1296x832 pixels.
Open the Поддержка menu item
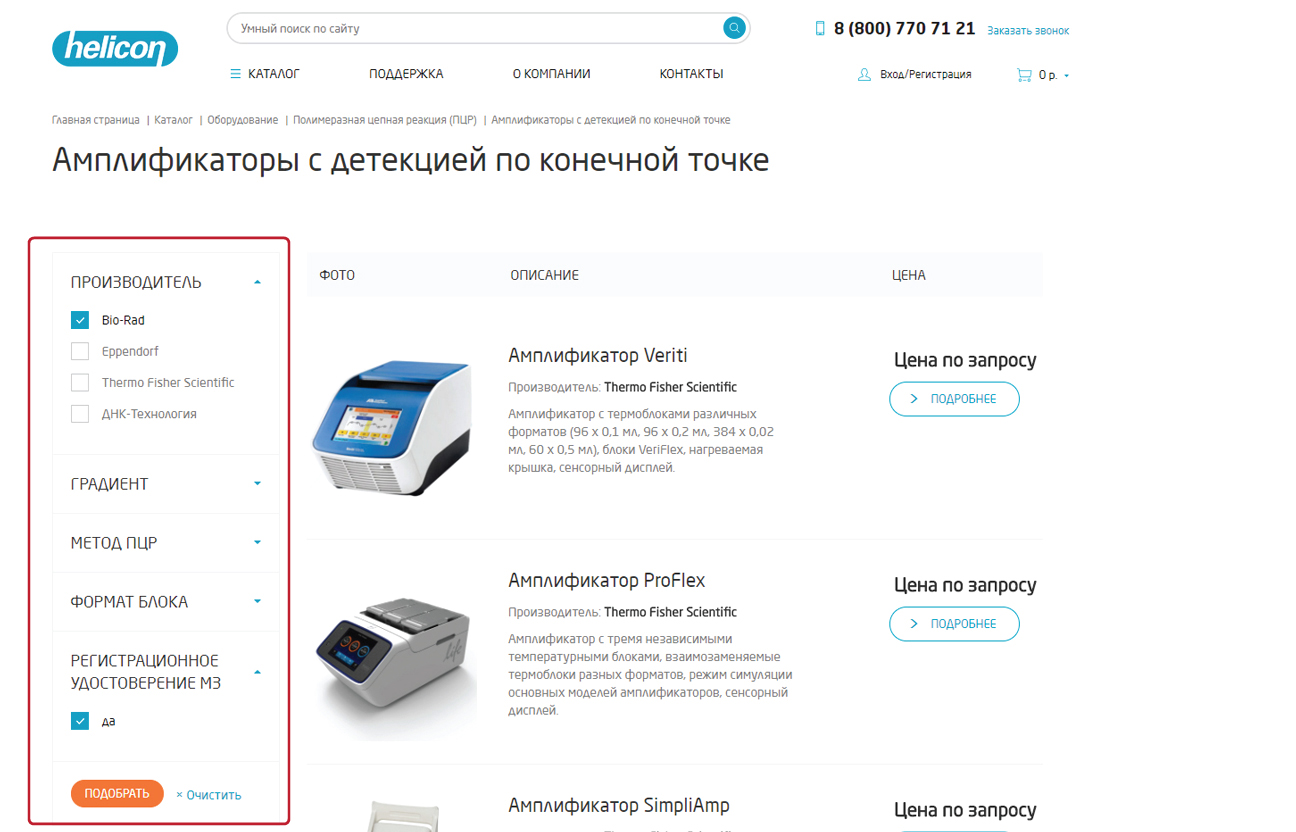point(406,74)
